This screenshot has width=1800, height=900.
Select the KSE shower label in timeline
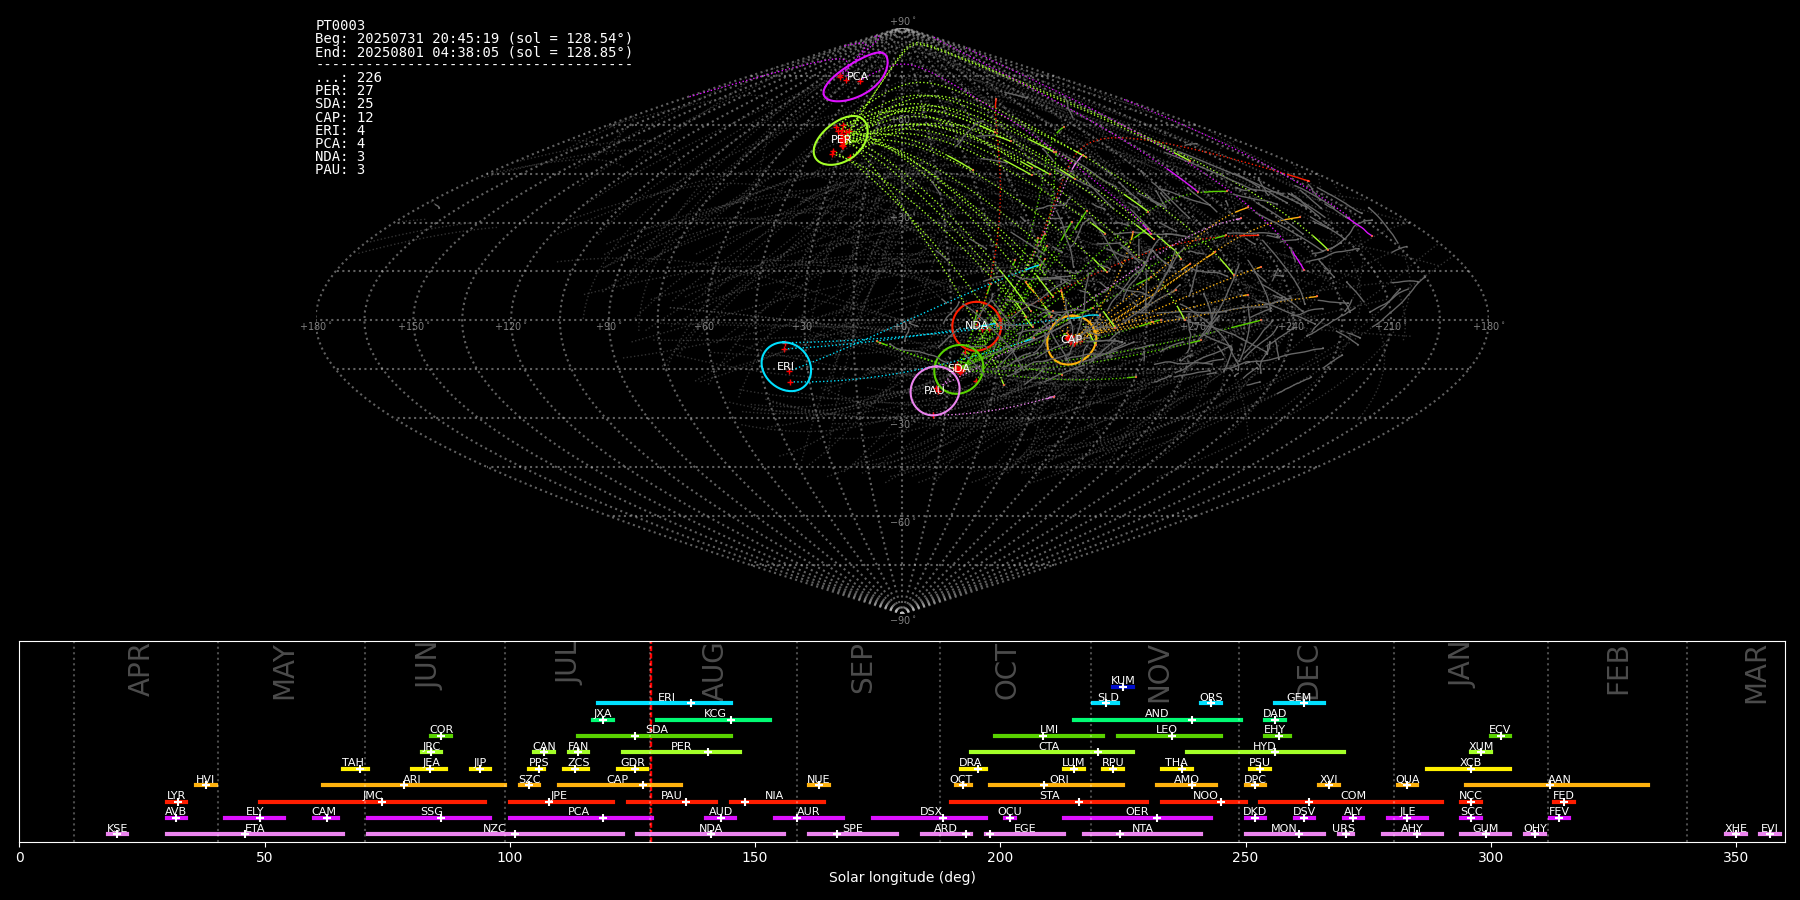coord(117,829)
